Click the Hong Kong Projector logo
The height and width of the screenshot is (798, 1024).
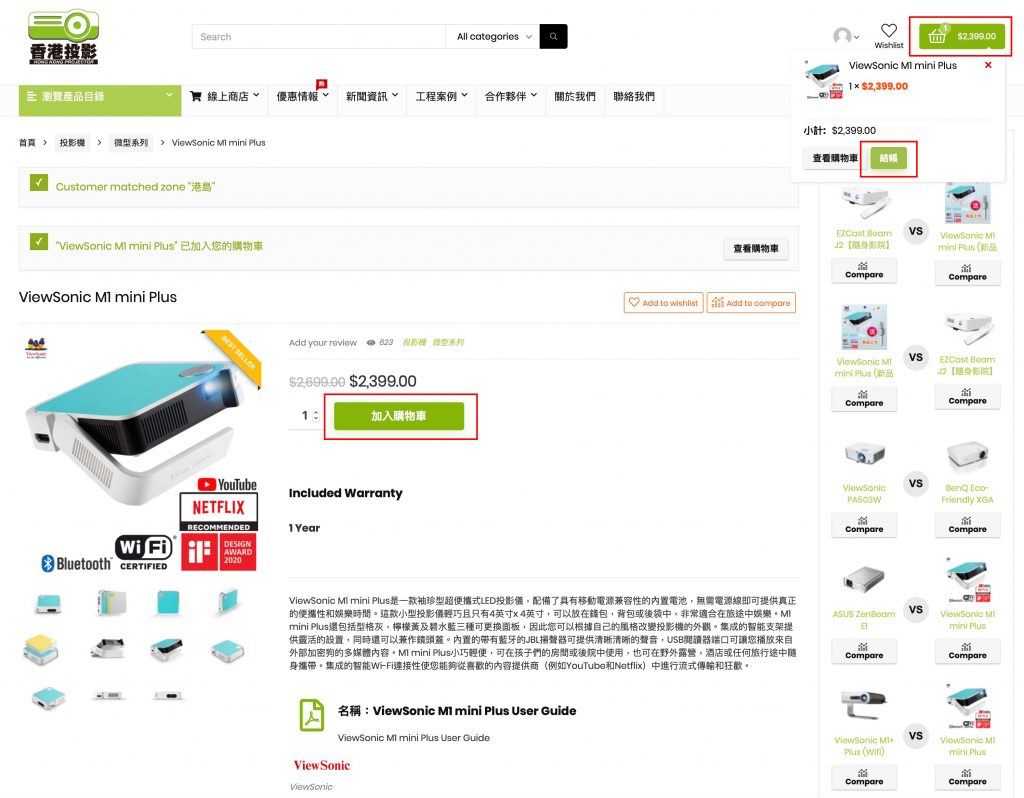click(64, 37)
